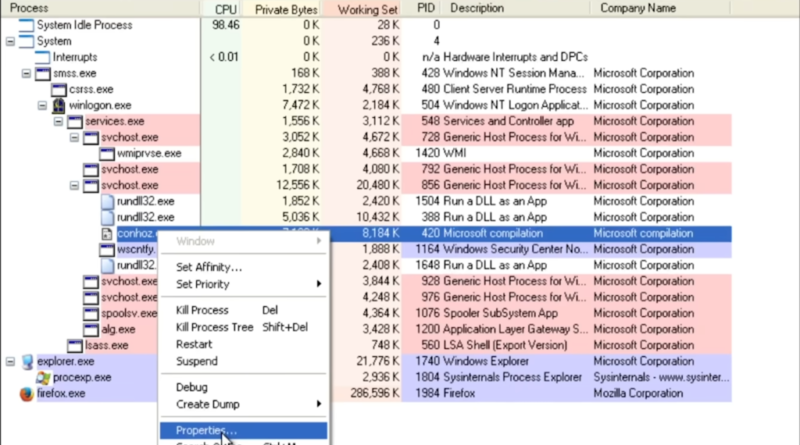Image resolution: width=800 pixels, height=445 pixels.
Task: Collapse the winlogon.exe subtree
Action: tap(42, 105)
